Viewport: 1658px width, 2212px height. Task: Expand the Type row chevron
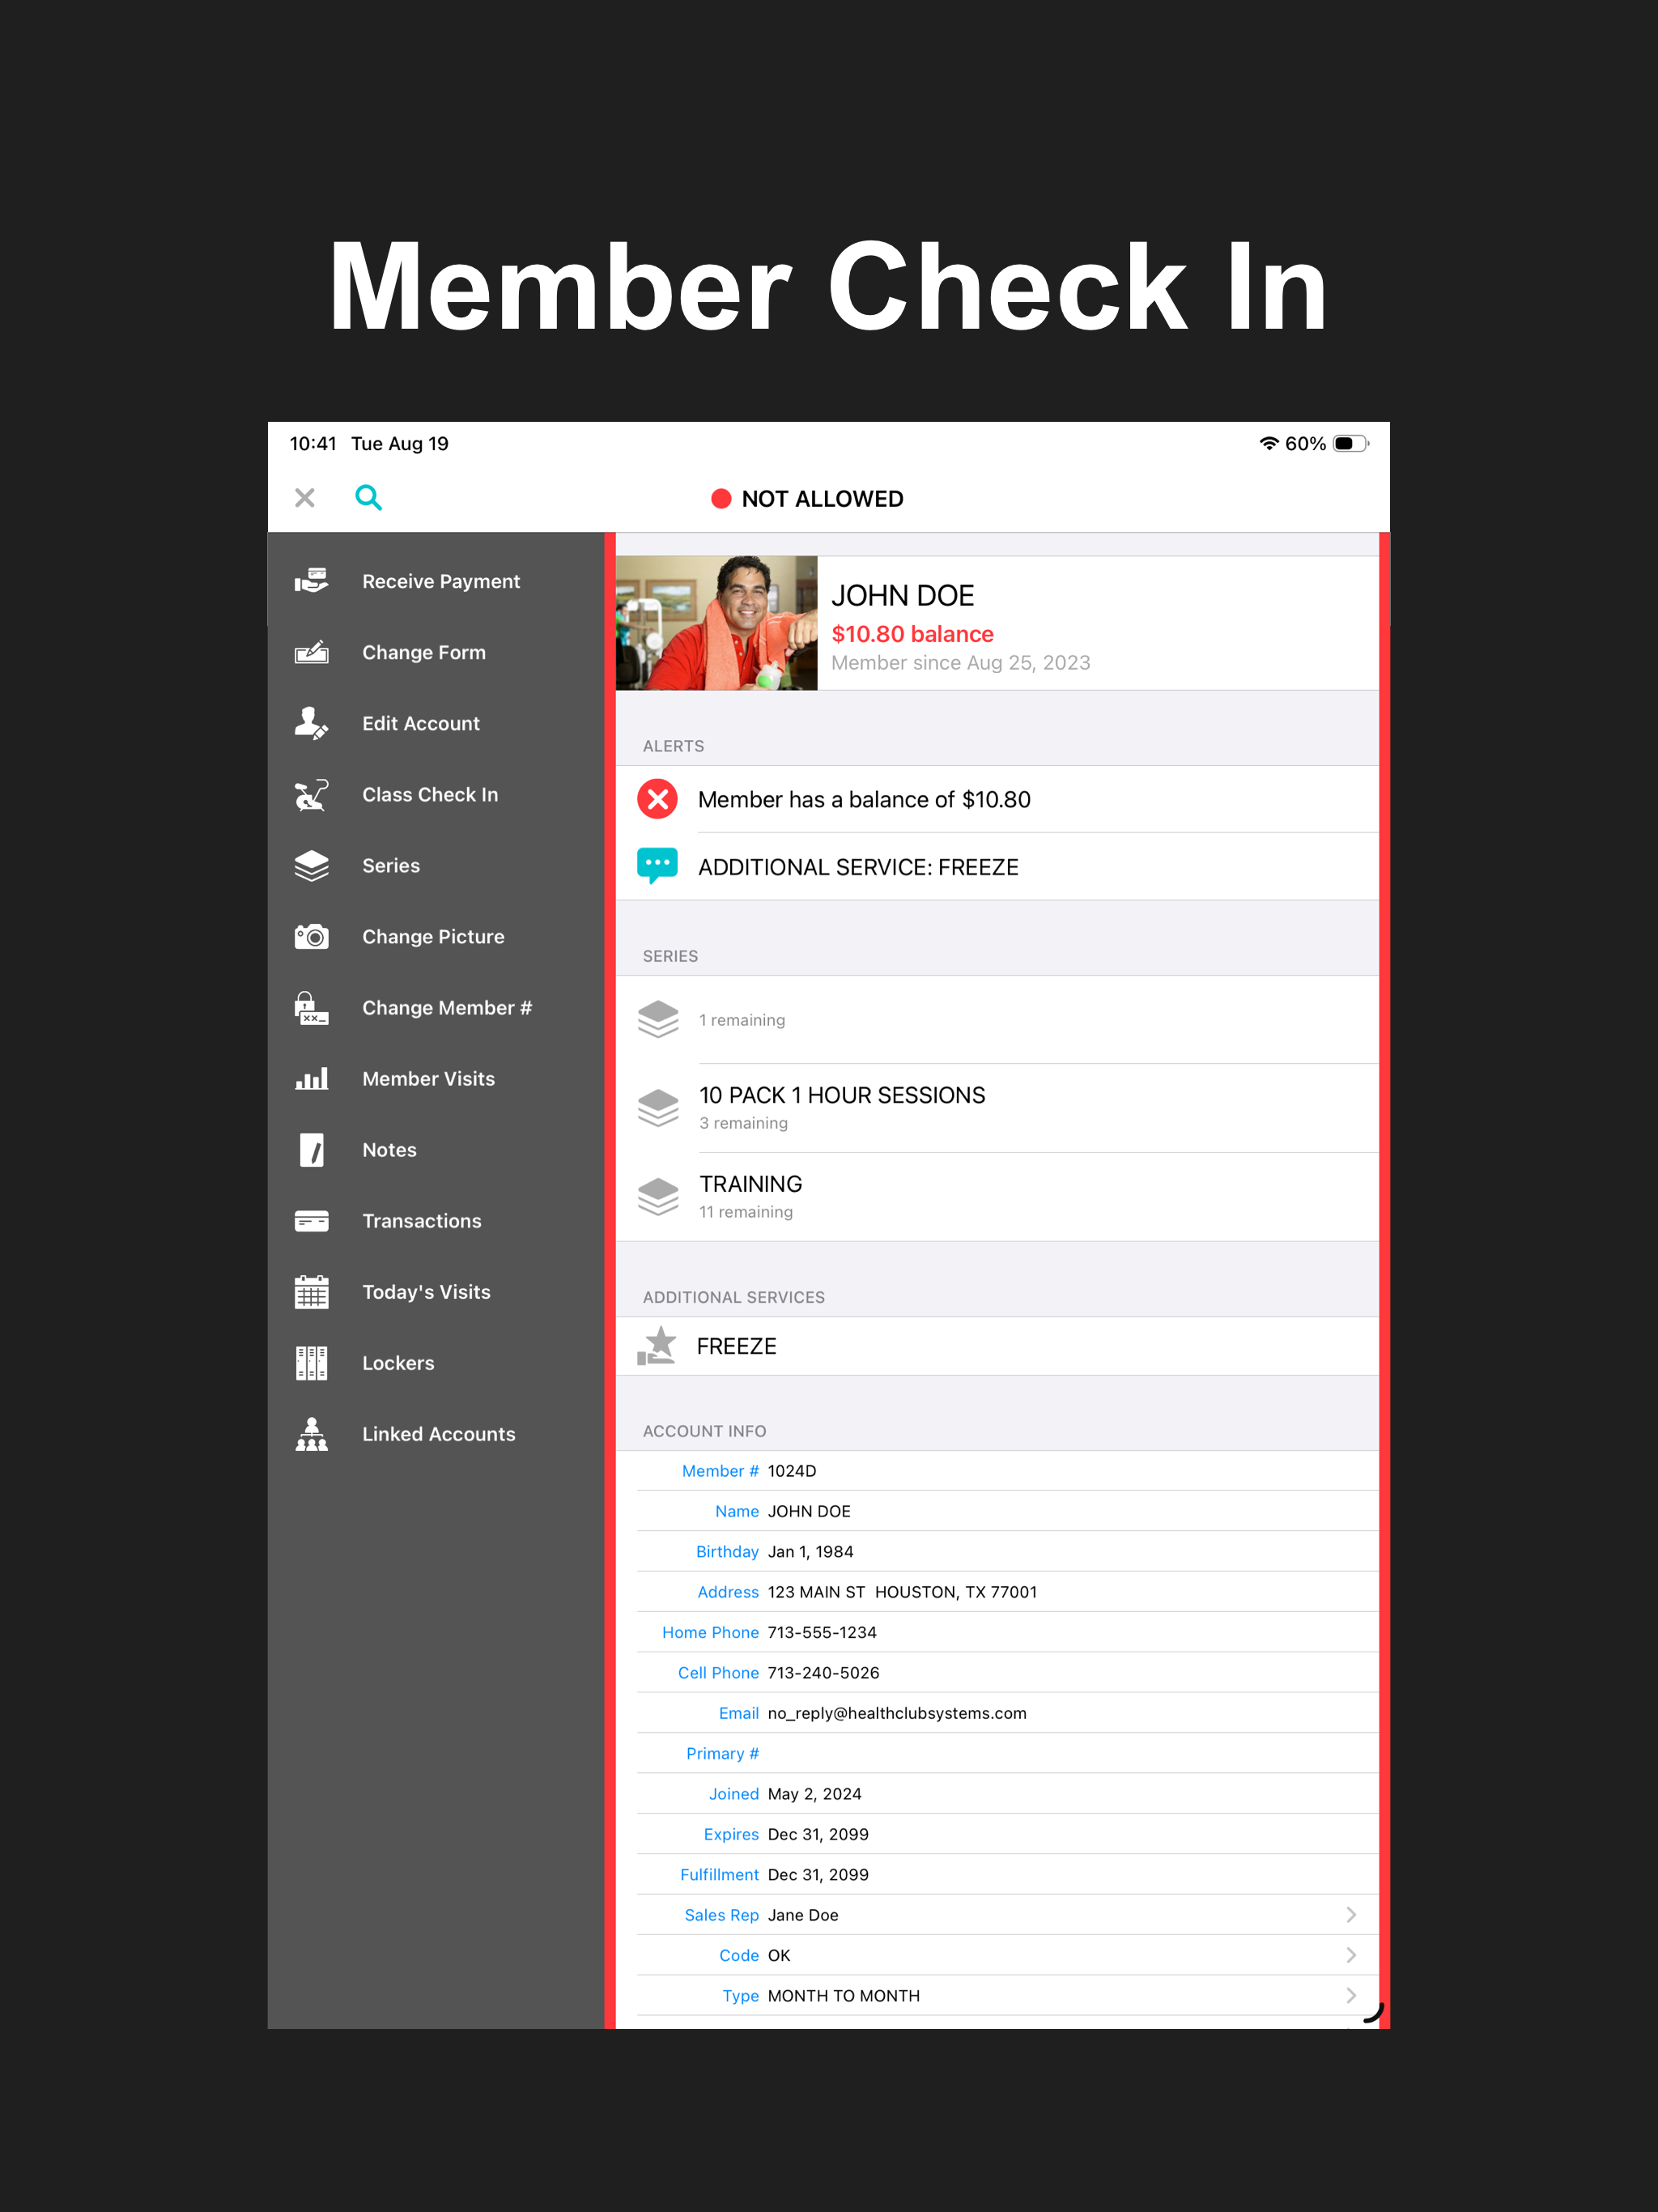(1351, 1995)
